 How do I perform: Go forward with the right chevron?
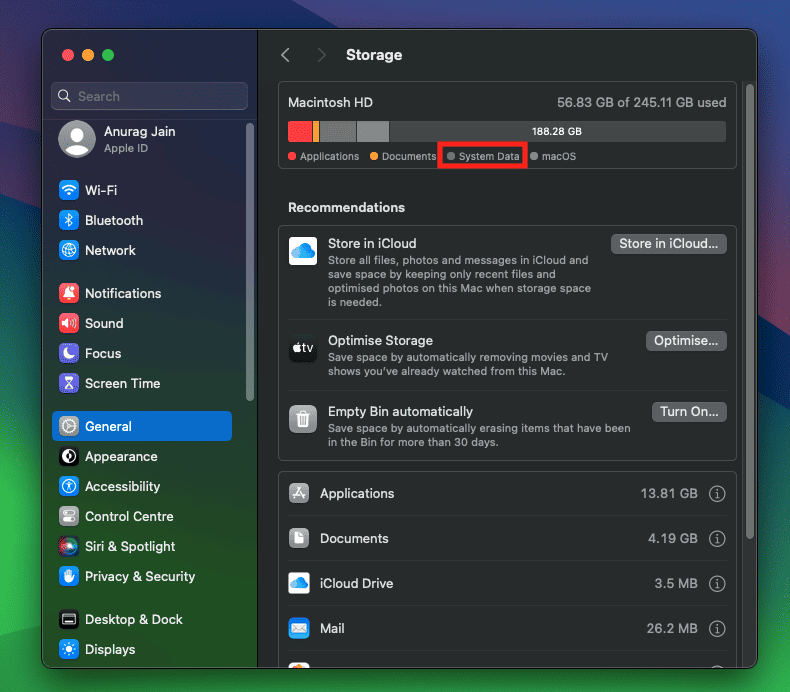pyautogui.click(x=321, y=55)
